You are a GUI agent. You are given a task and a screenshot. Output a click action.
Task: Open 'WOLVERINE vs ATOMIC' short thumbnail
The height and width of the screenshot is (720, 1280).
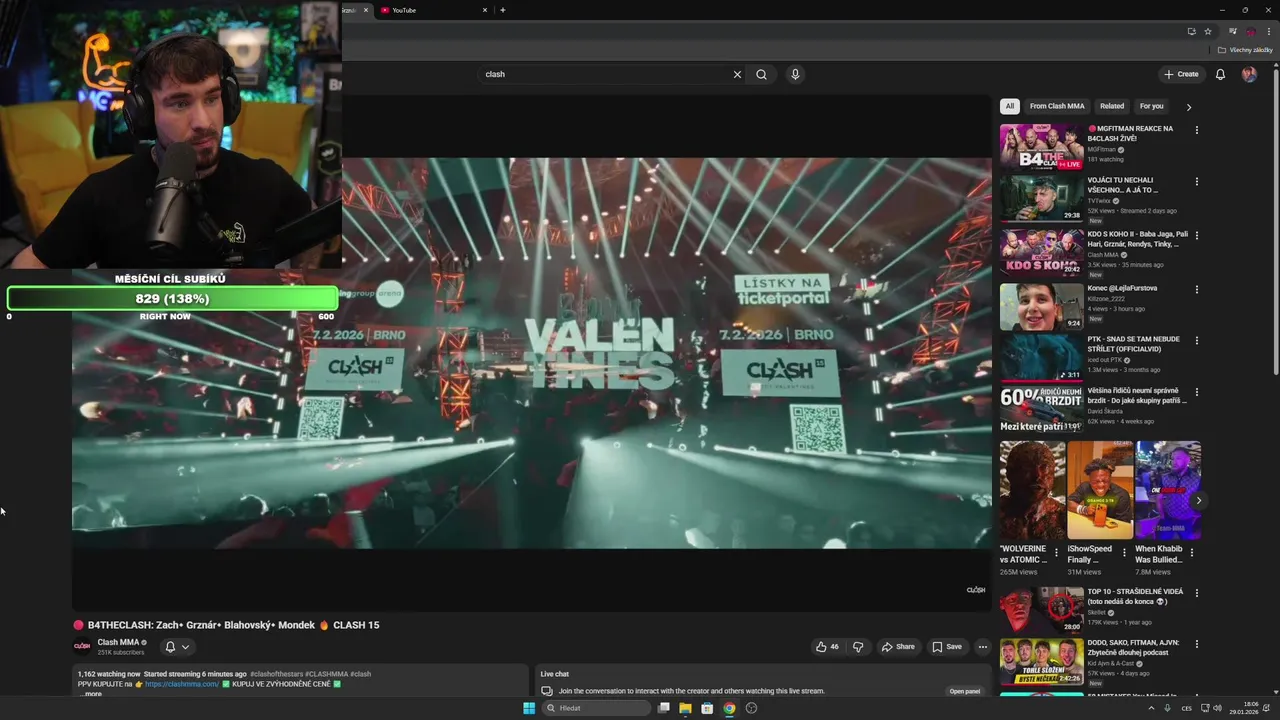(x=1033, y=490)
